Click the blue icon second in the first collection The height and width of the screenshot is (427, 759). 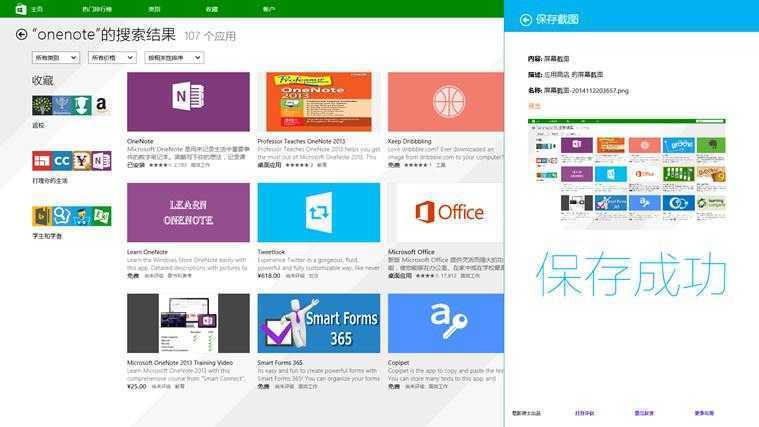tap(62, 105)
